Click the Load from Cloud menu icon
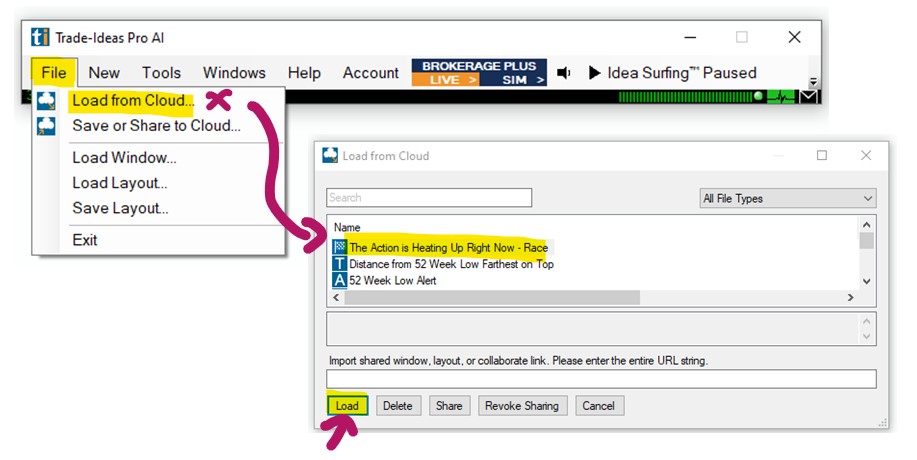The width and height of the screenshot is (917, 460). (46, 101)
